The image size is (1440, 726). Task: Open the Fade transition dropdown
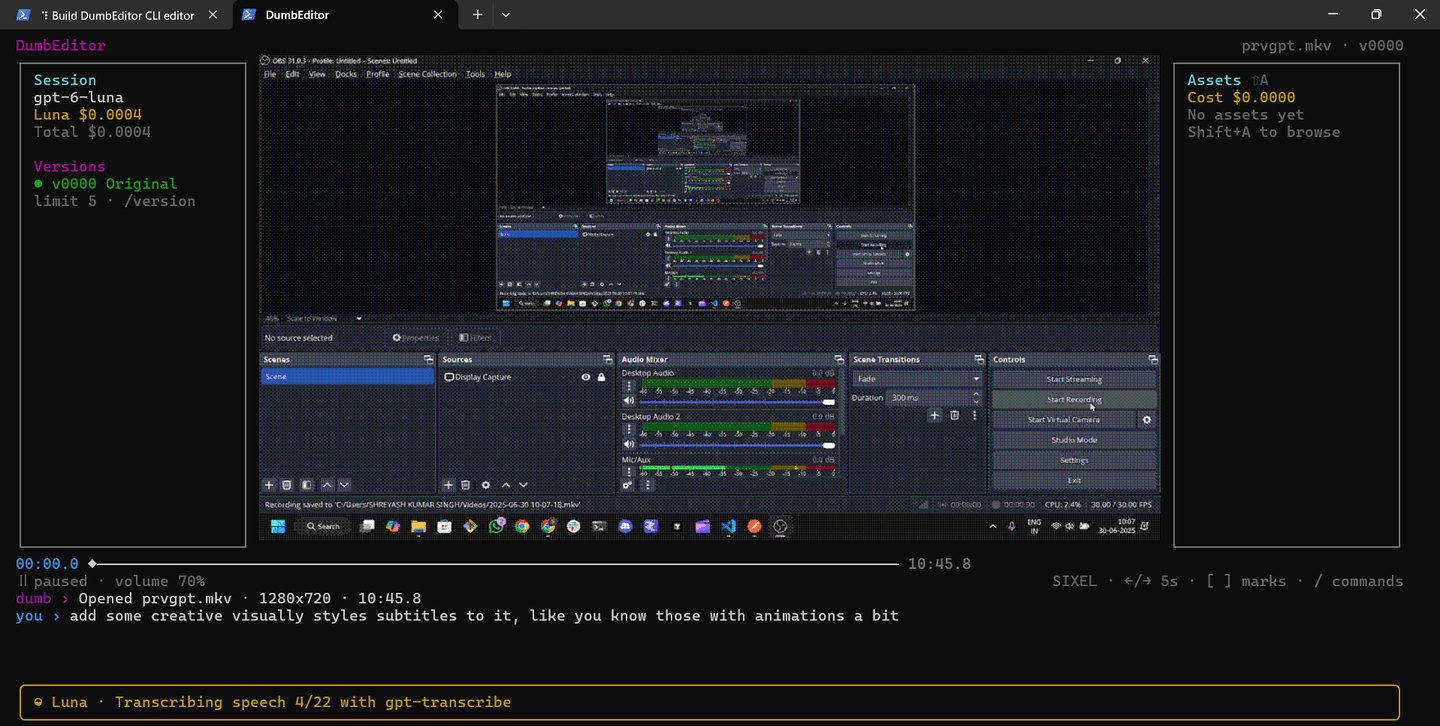[x=918, y=379]
